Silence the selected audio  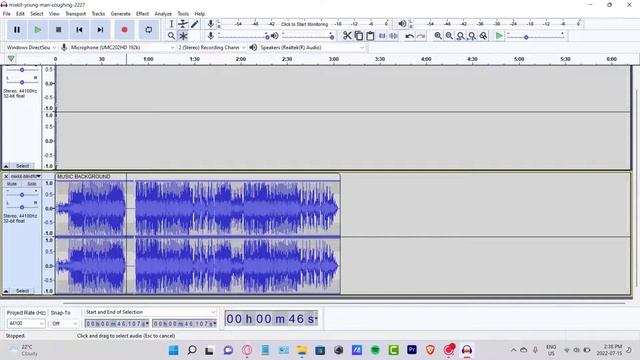click(393, 36)
